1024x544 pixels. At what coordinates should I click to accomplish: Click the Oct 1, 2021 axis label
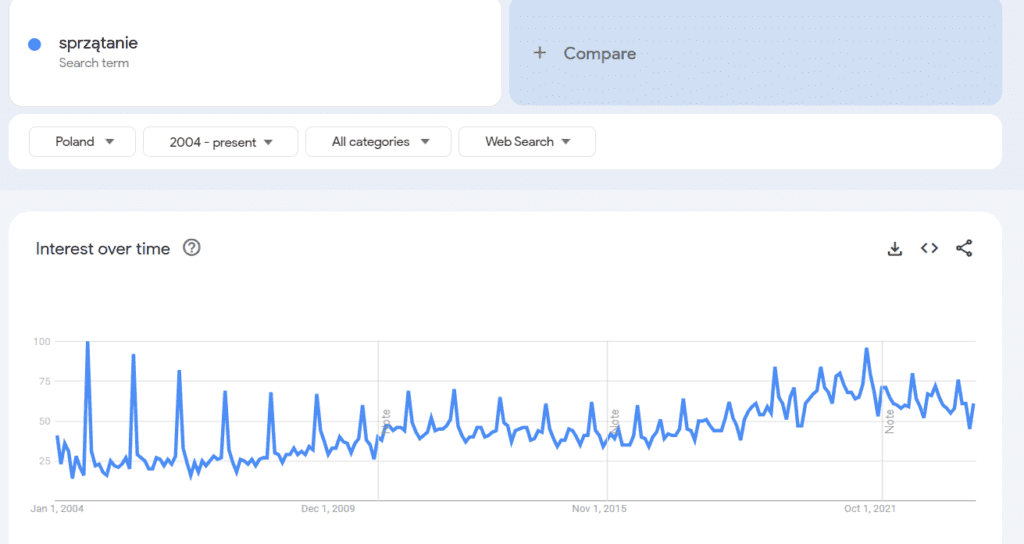[870, 509]
